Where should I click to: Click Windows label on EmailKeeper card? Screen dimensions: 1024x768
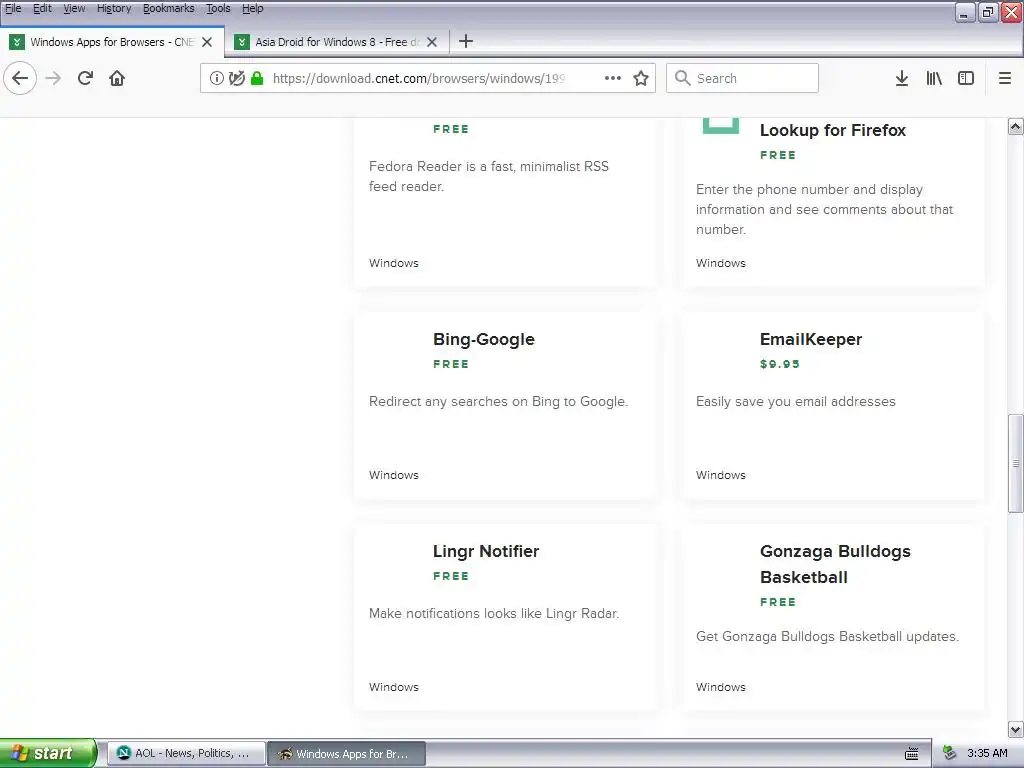tap(720, 475)
